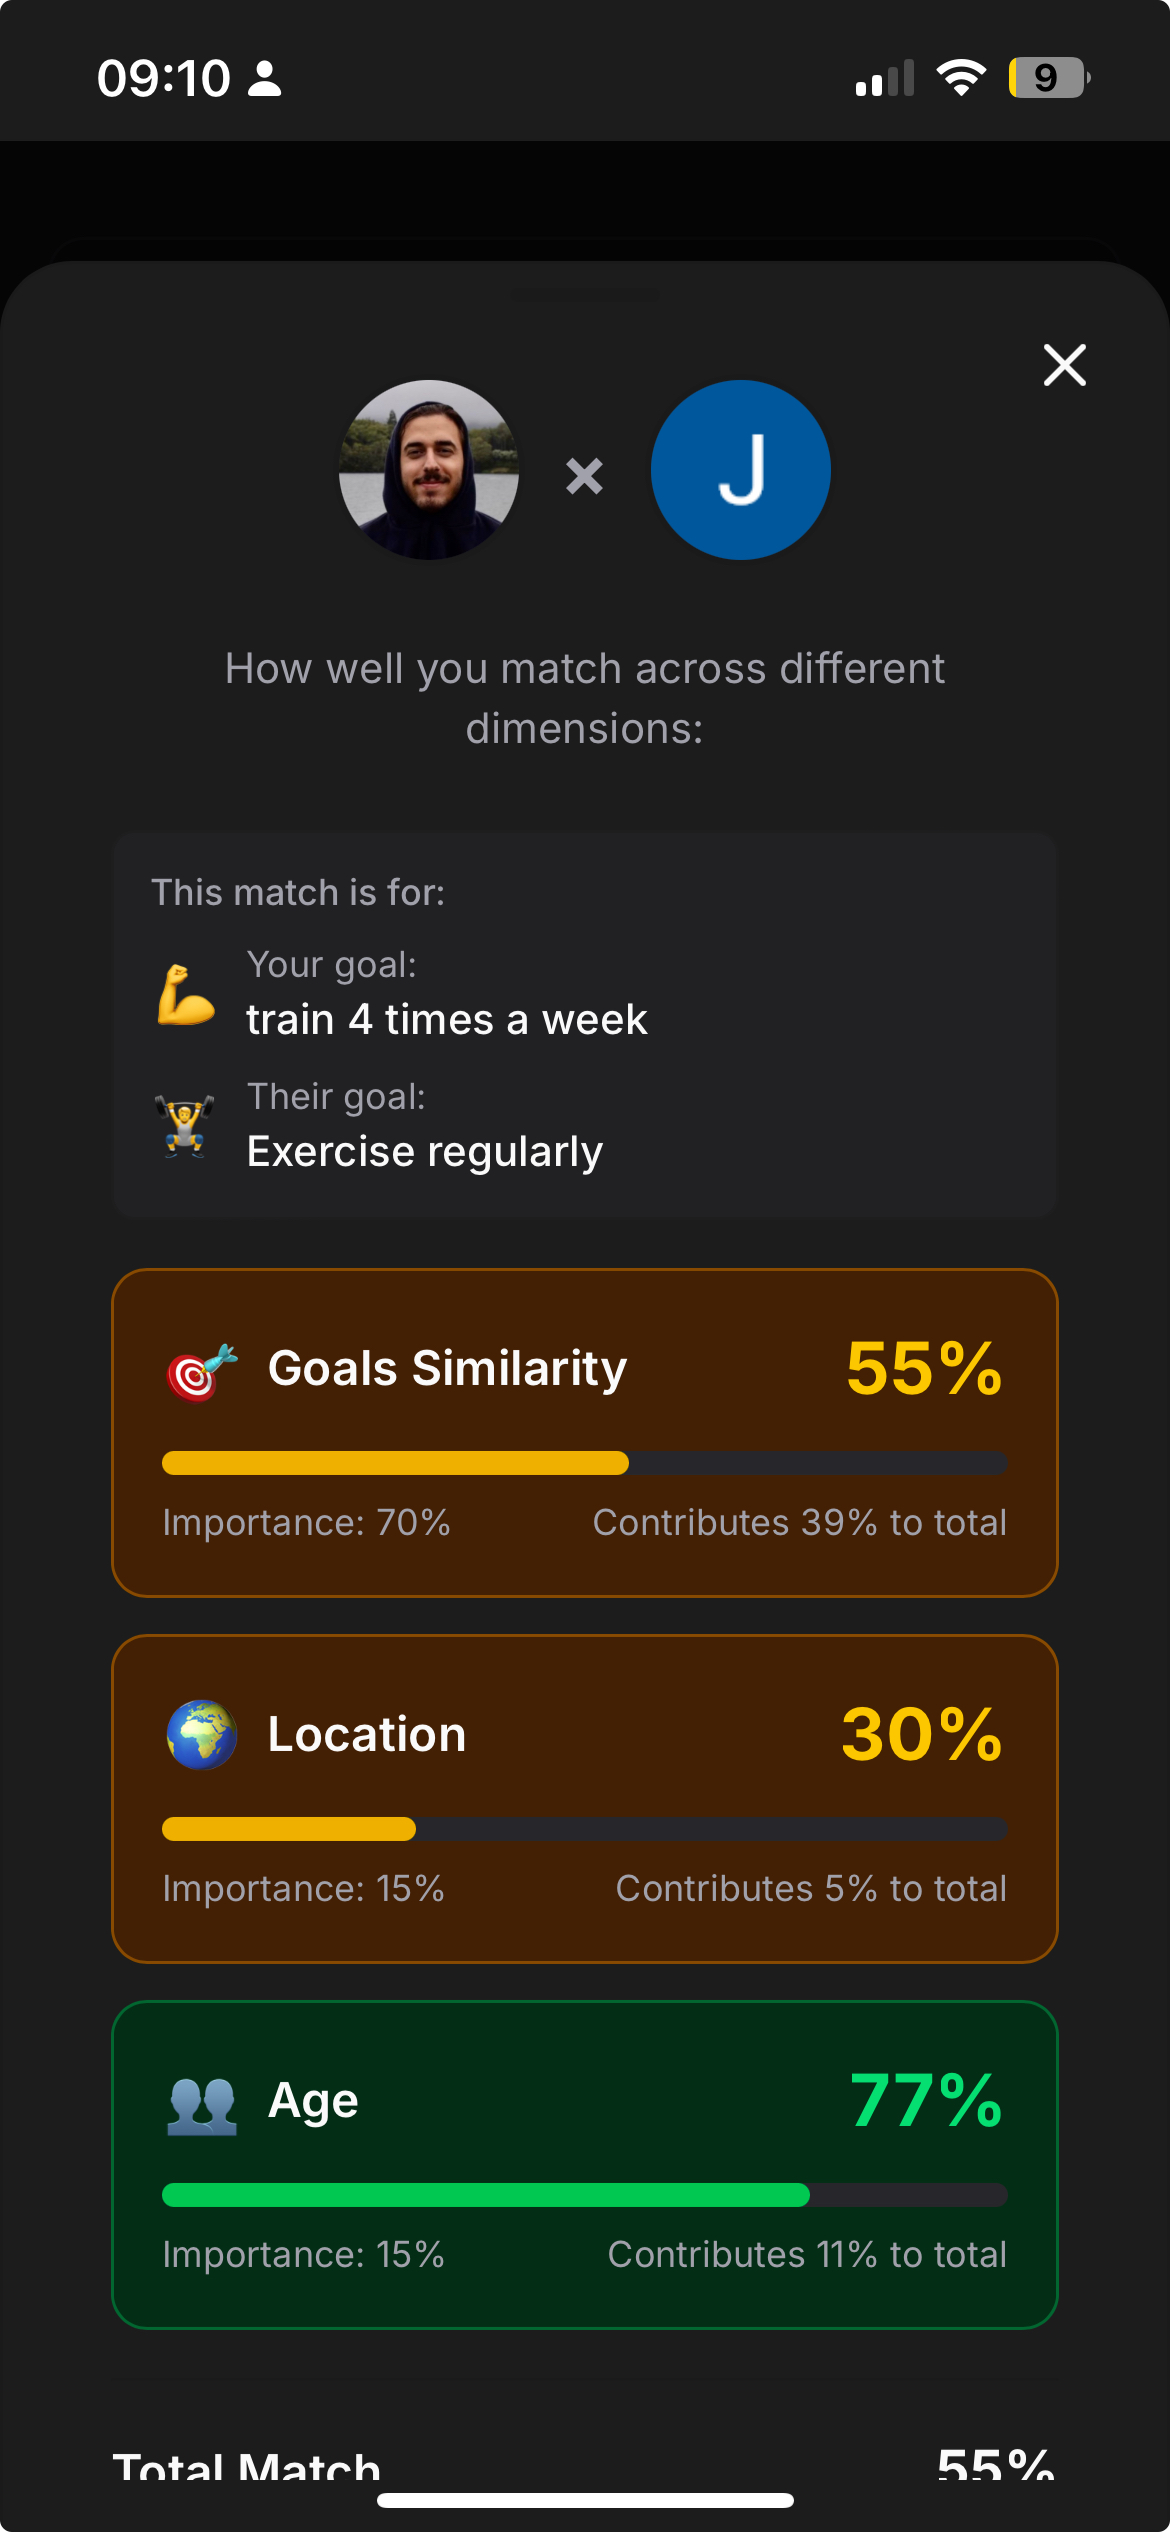The height and width of the screenshot is (2532, 1170).
Task: Tap the 30% Location score
Action: tap(921, 1734)
